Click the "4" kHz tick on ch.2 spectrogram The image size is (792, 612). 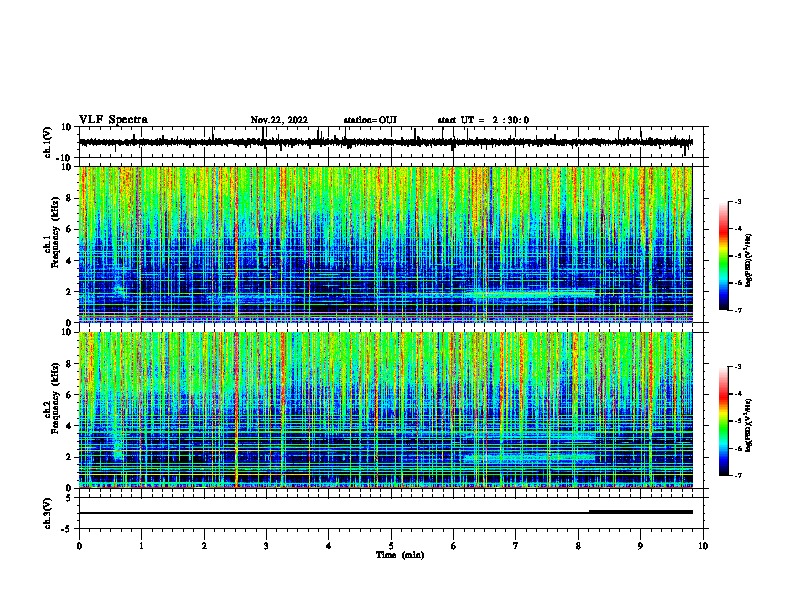69,426
